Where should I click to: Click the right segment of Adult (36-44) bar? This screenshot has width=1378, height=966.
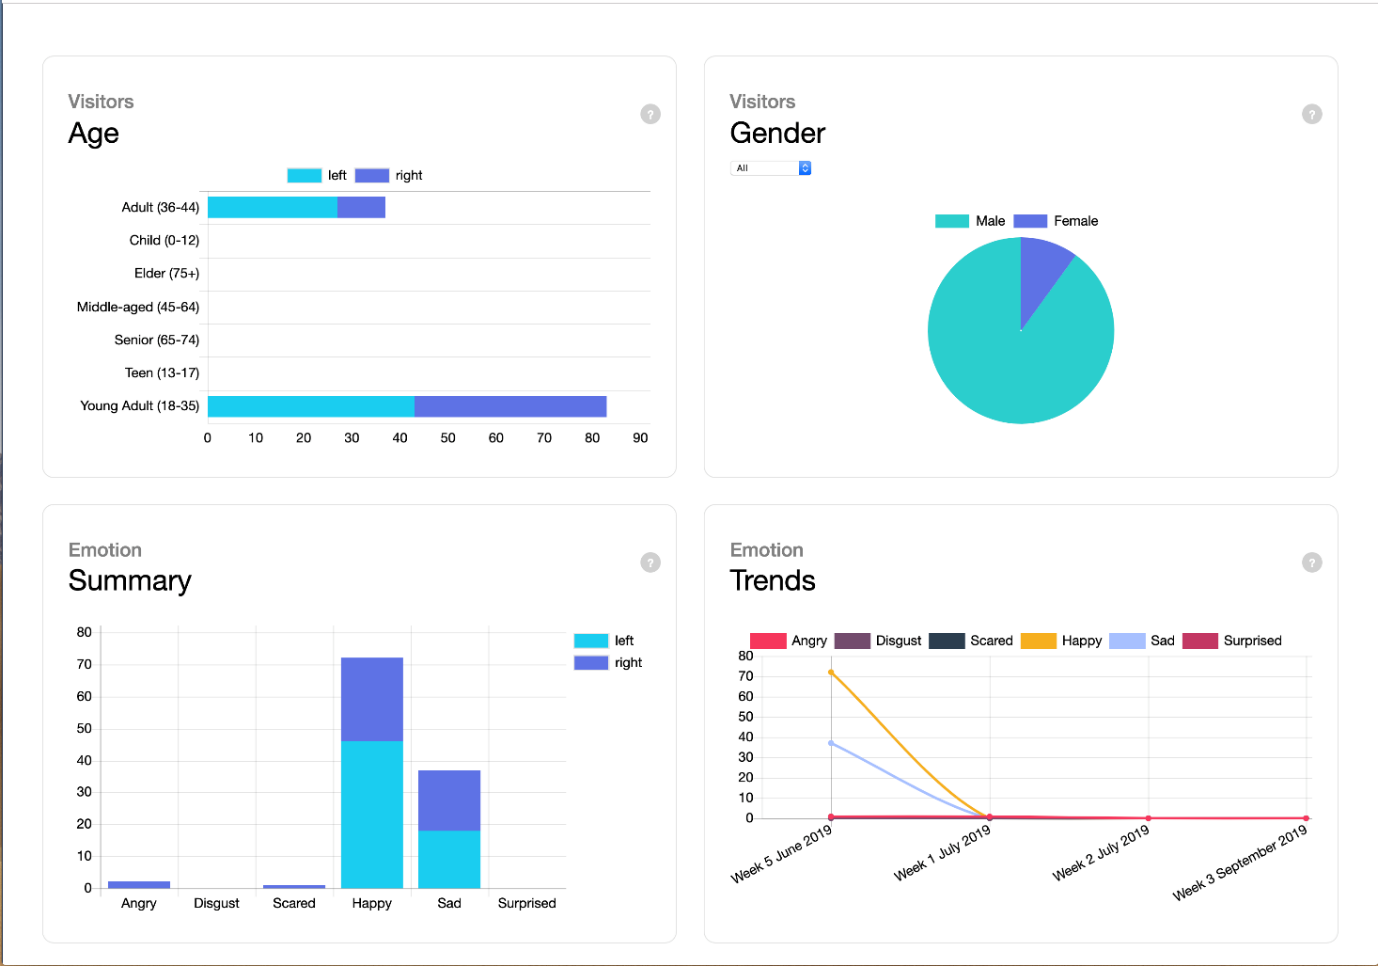click(x=361, y=207)
